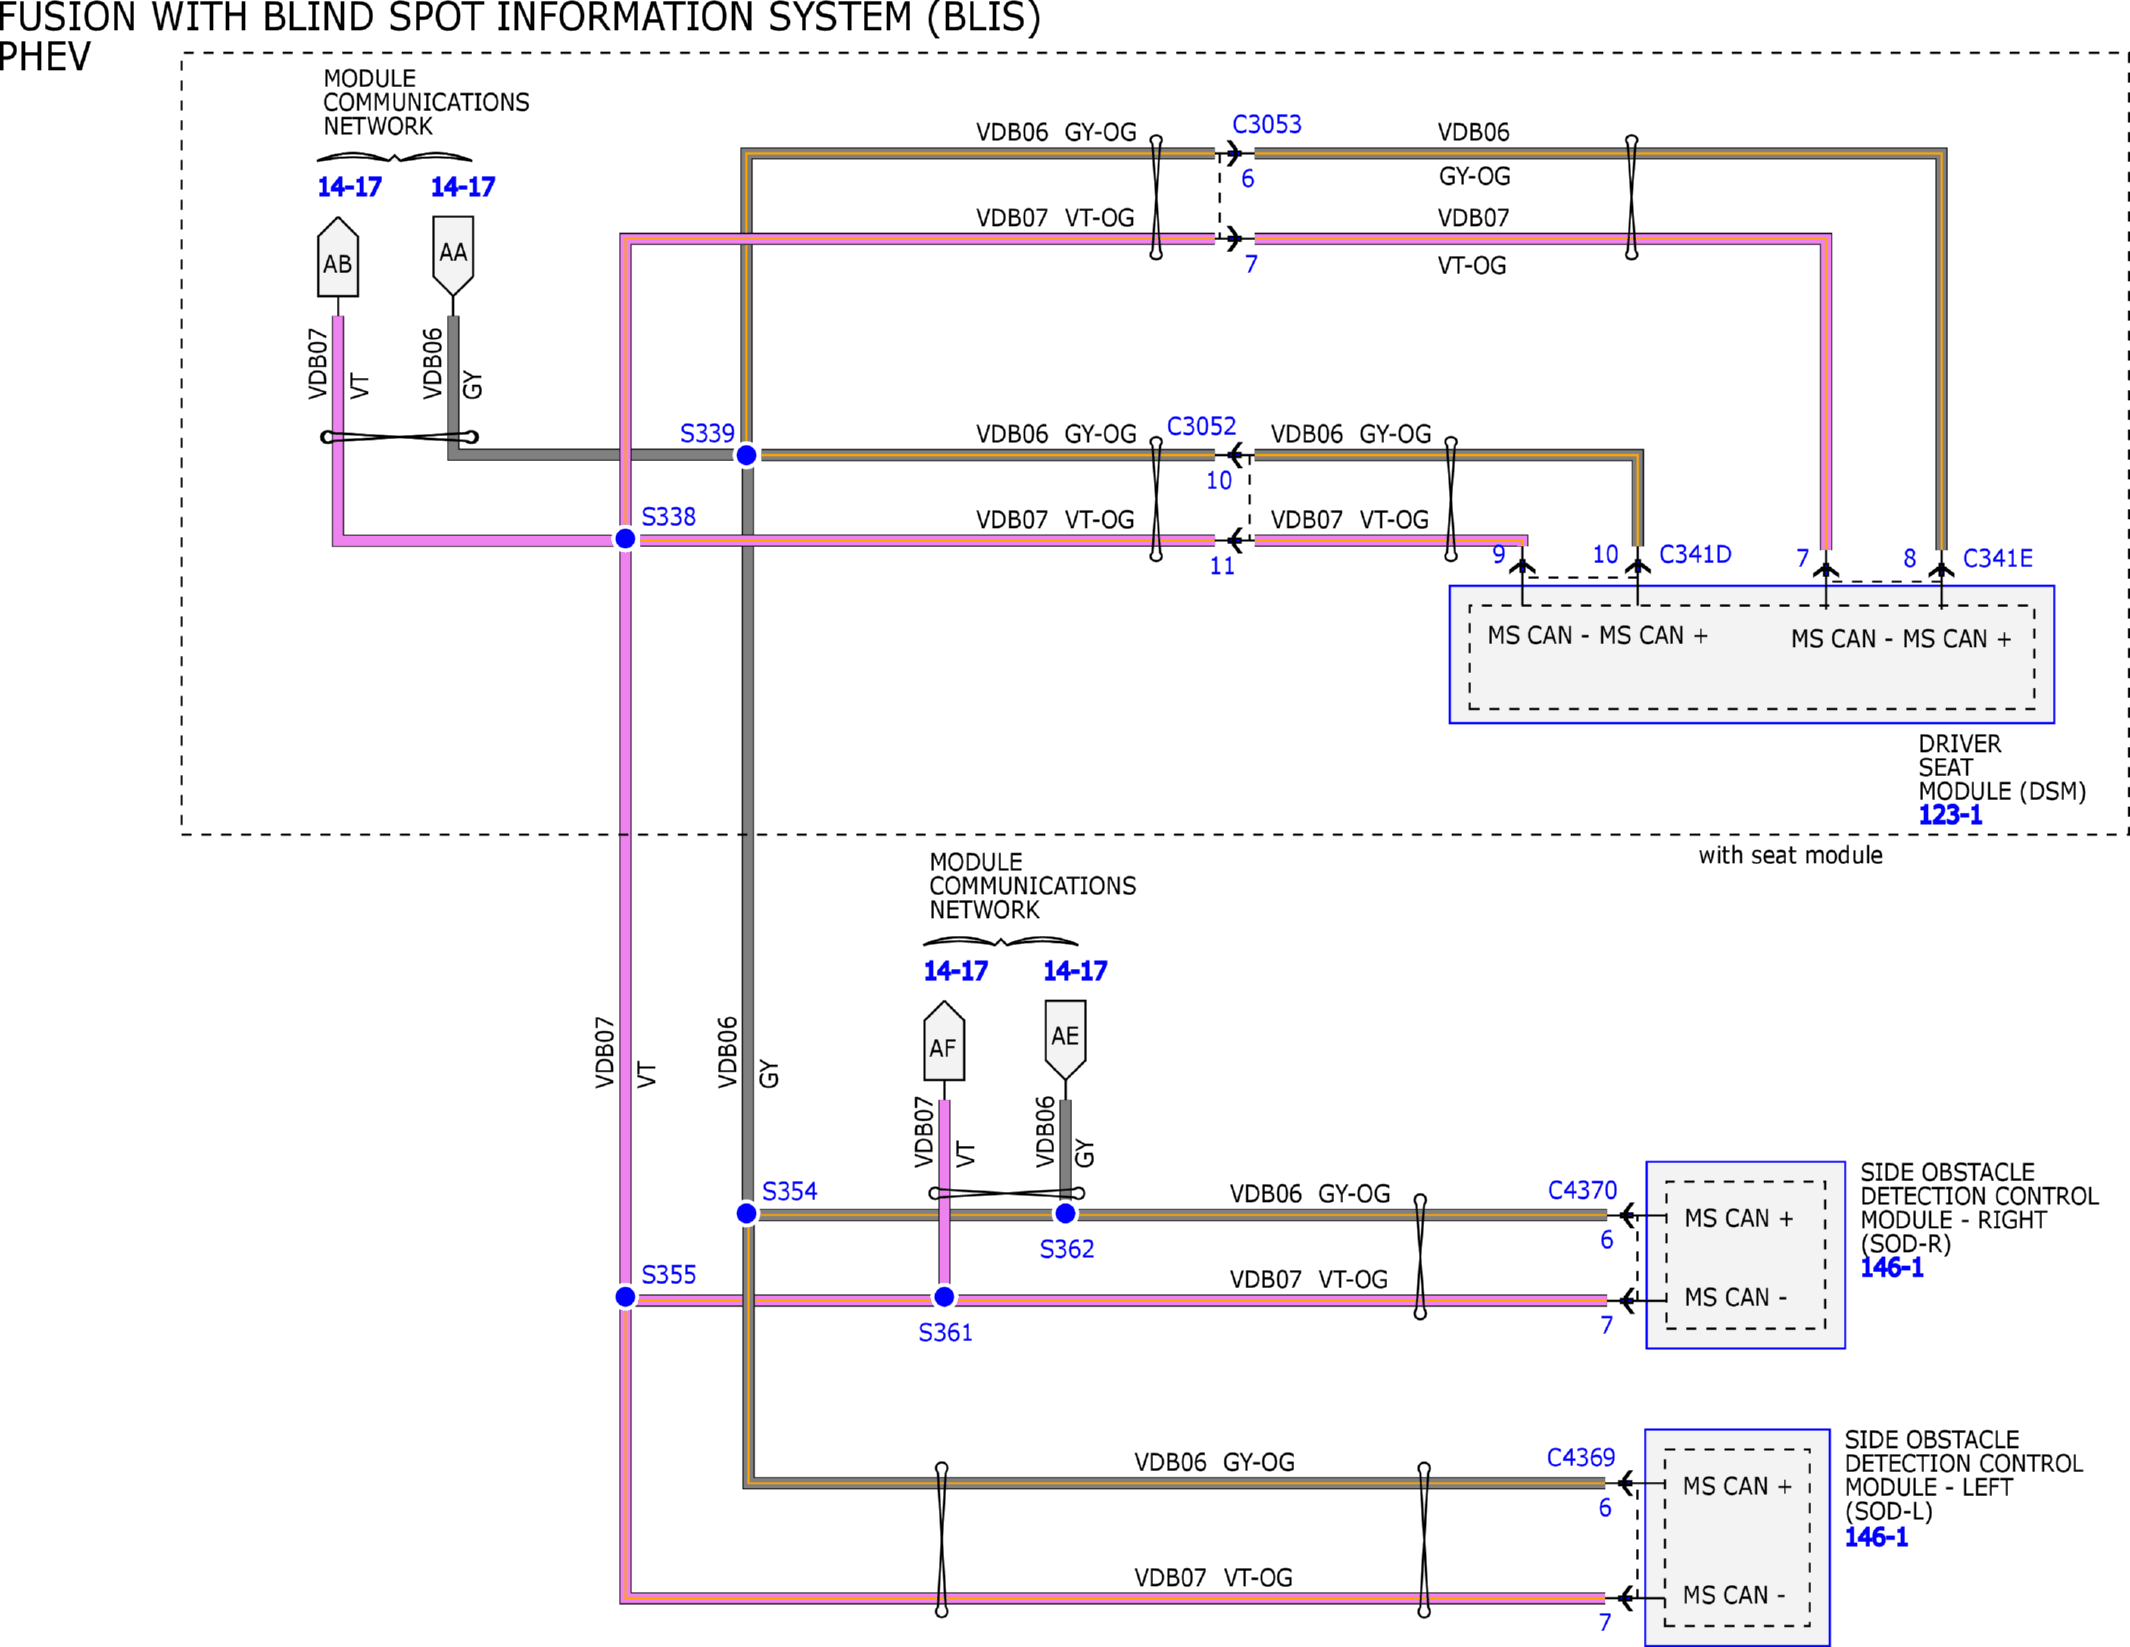This screenshot has width=2130, height=1647.
Task: Click the S361 splice label
Action: [x=945, y=1333]
